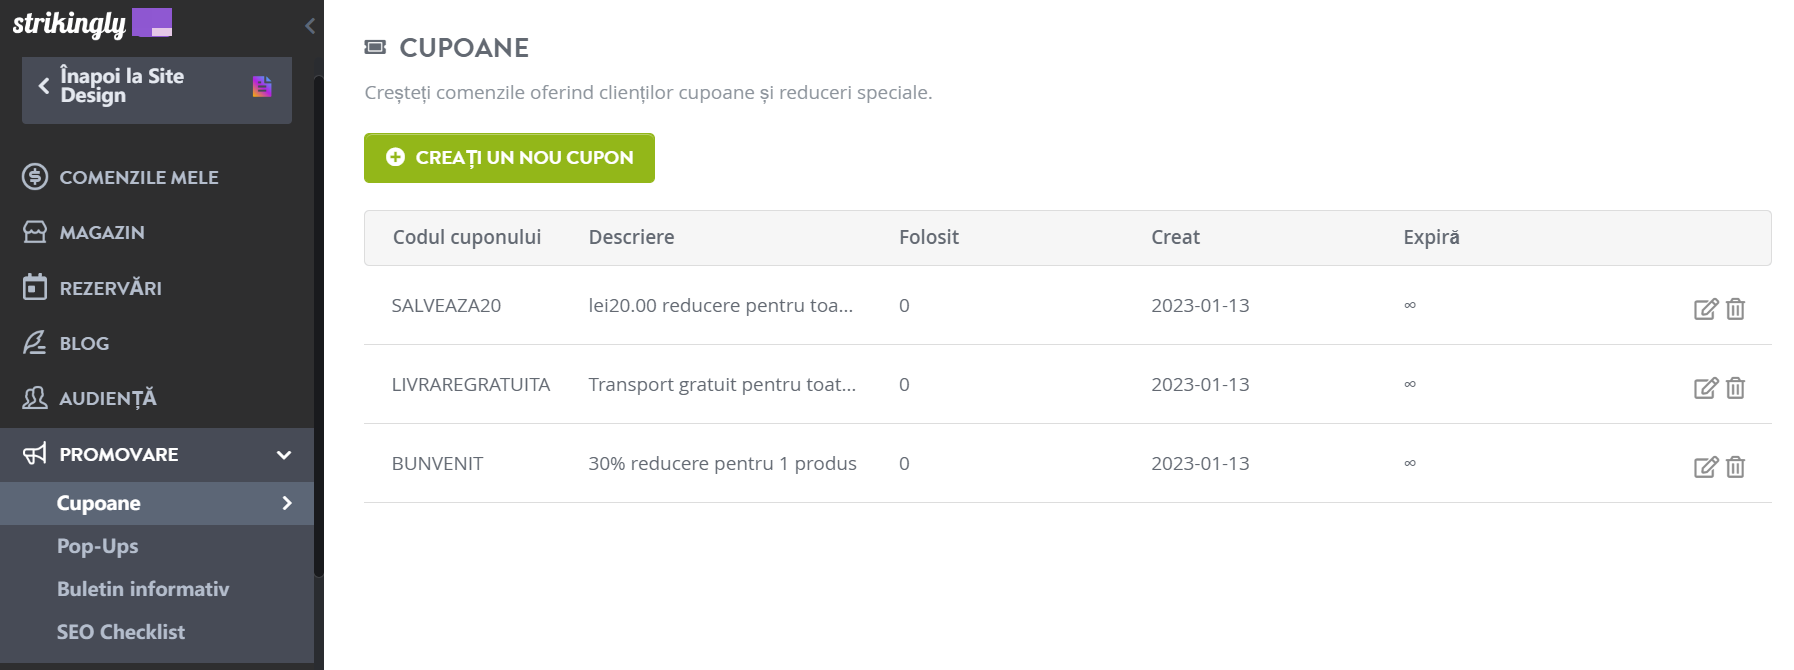
Task: Click the arrow next to Cupoane
Action: click(287, 503)
